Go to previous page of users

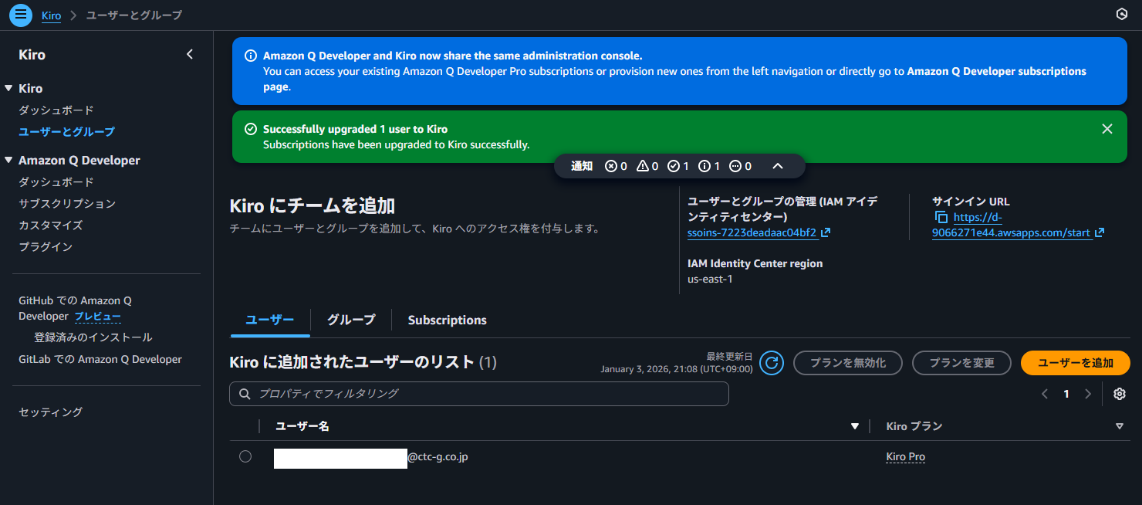pyautogui.click(x=1044, y=394)
